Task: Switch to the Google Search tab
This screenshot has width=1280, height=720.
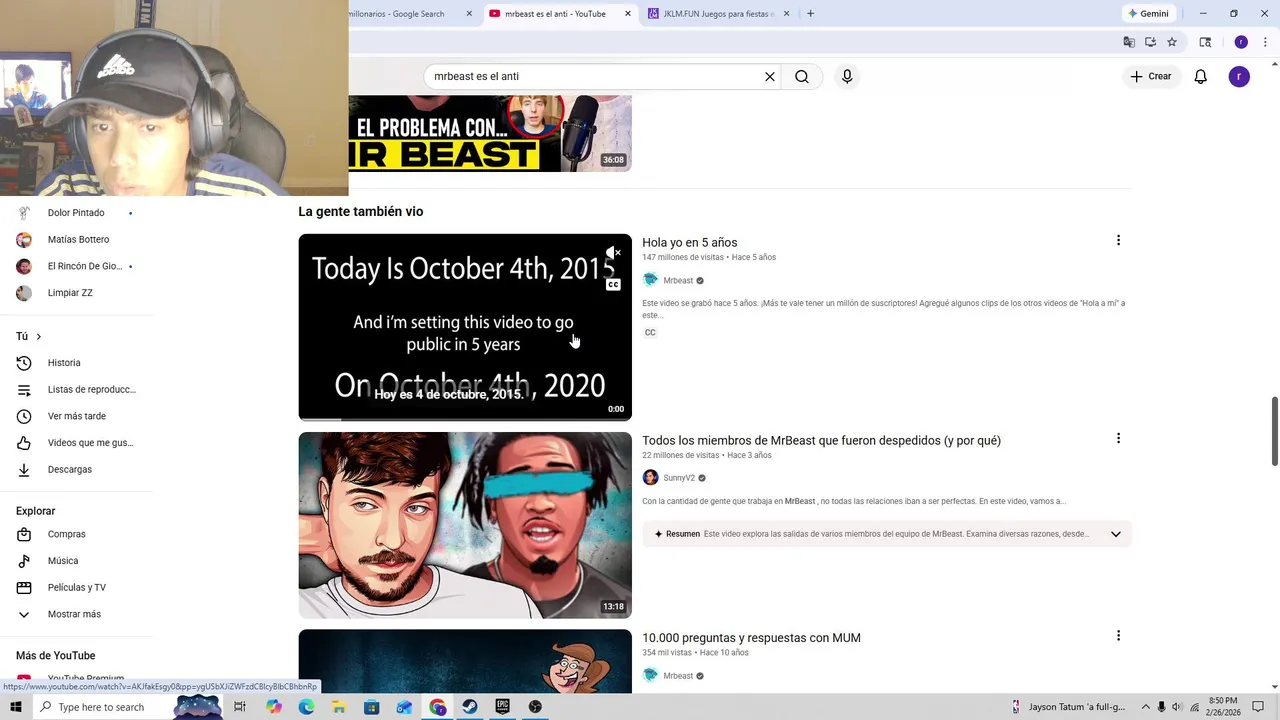Action: pos(405,14)
